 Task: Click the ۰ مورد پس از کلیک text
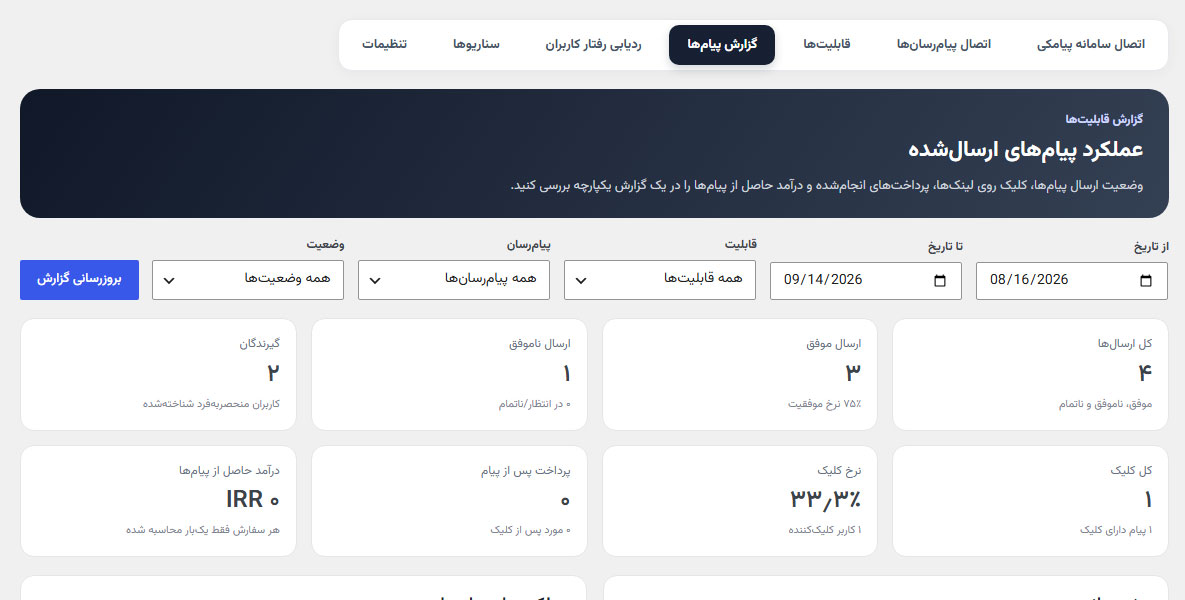pyautogui.click(x=531, y=530)
